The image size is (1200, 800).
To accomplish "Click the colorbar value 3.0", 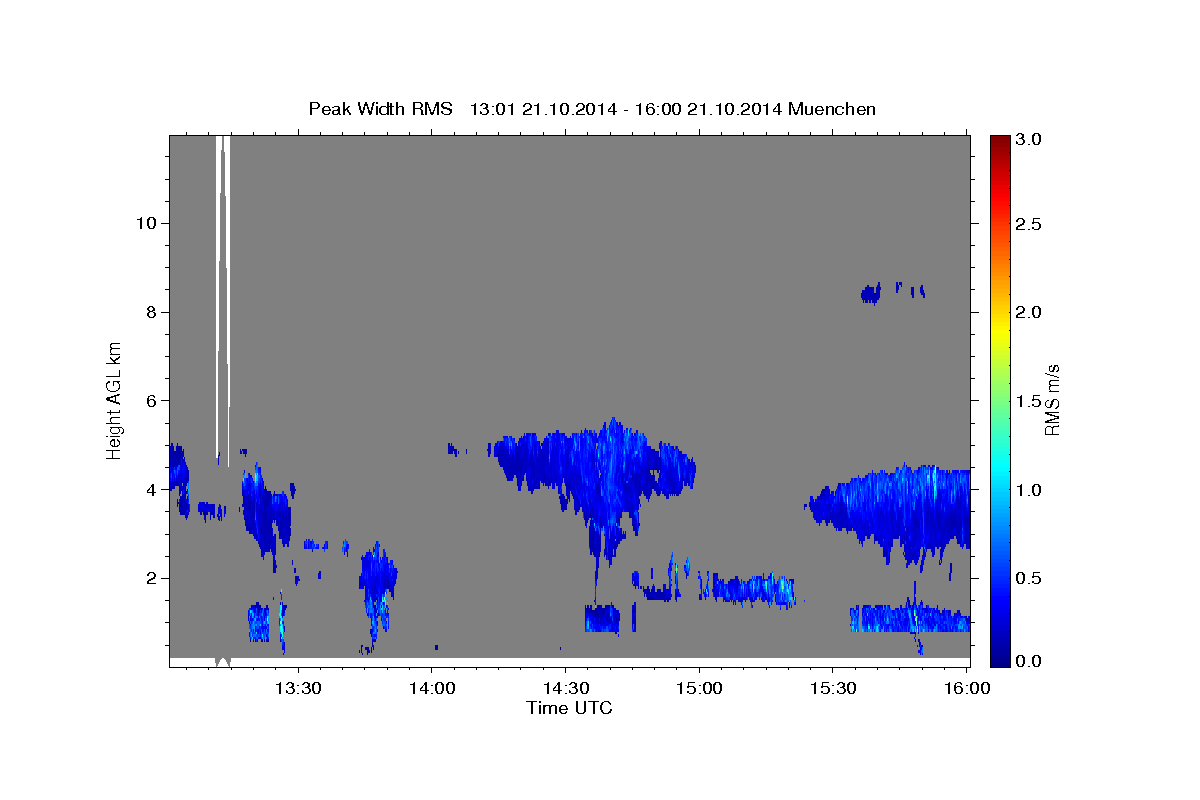I will click(1029, 140).
